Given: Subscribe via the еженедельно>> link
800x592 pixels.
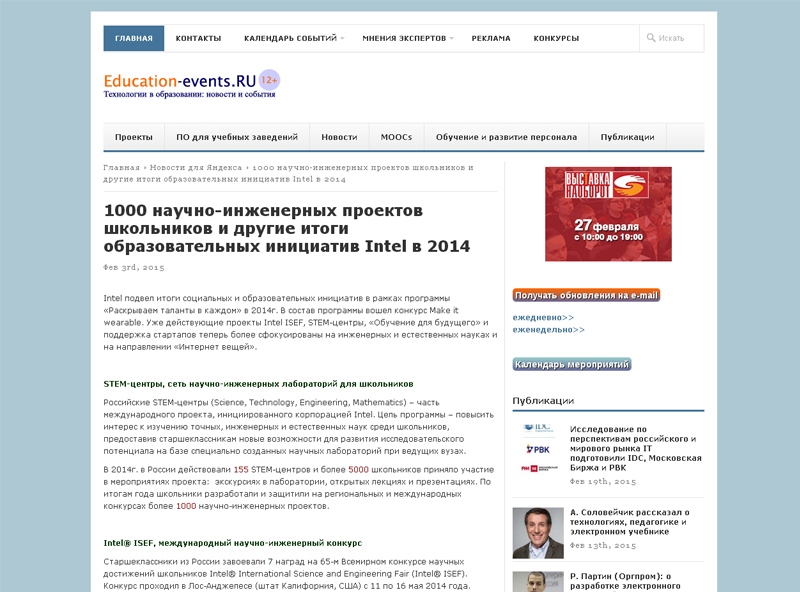Looking at the screenshot, I should (x=548, y=330).
